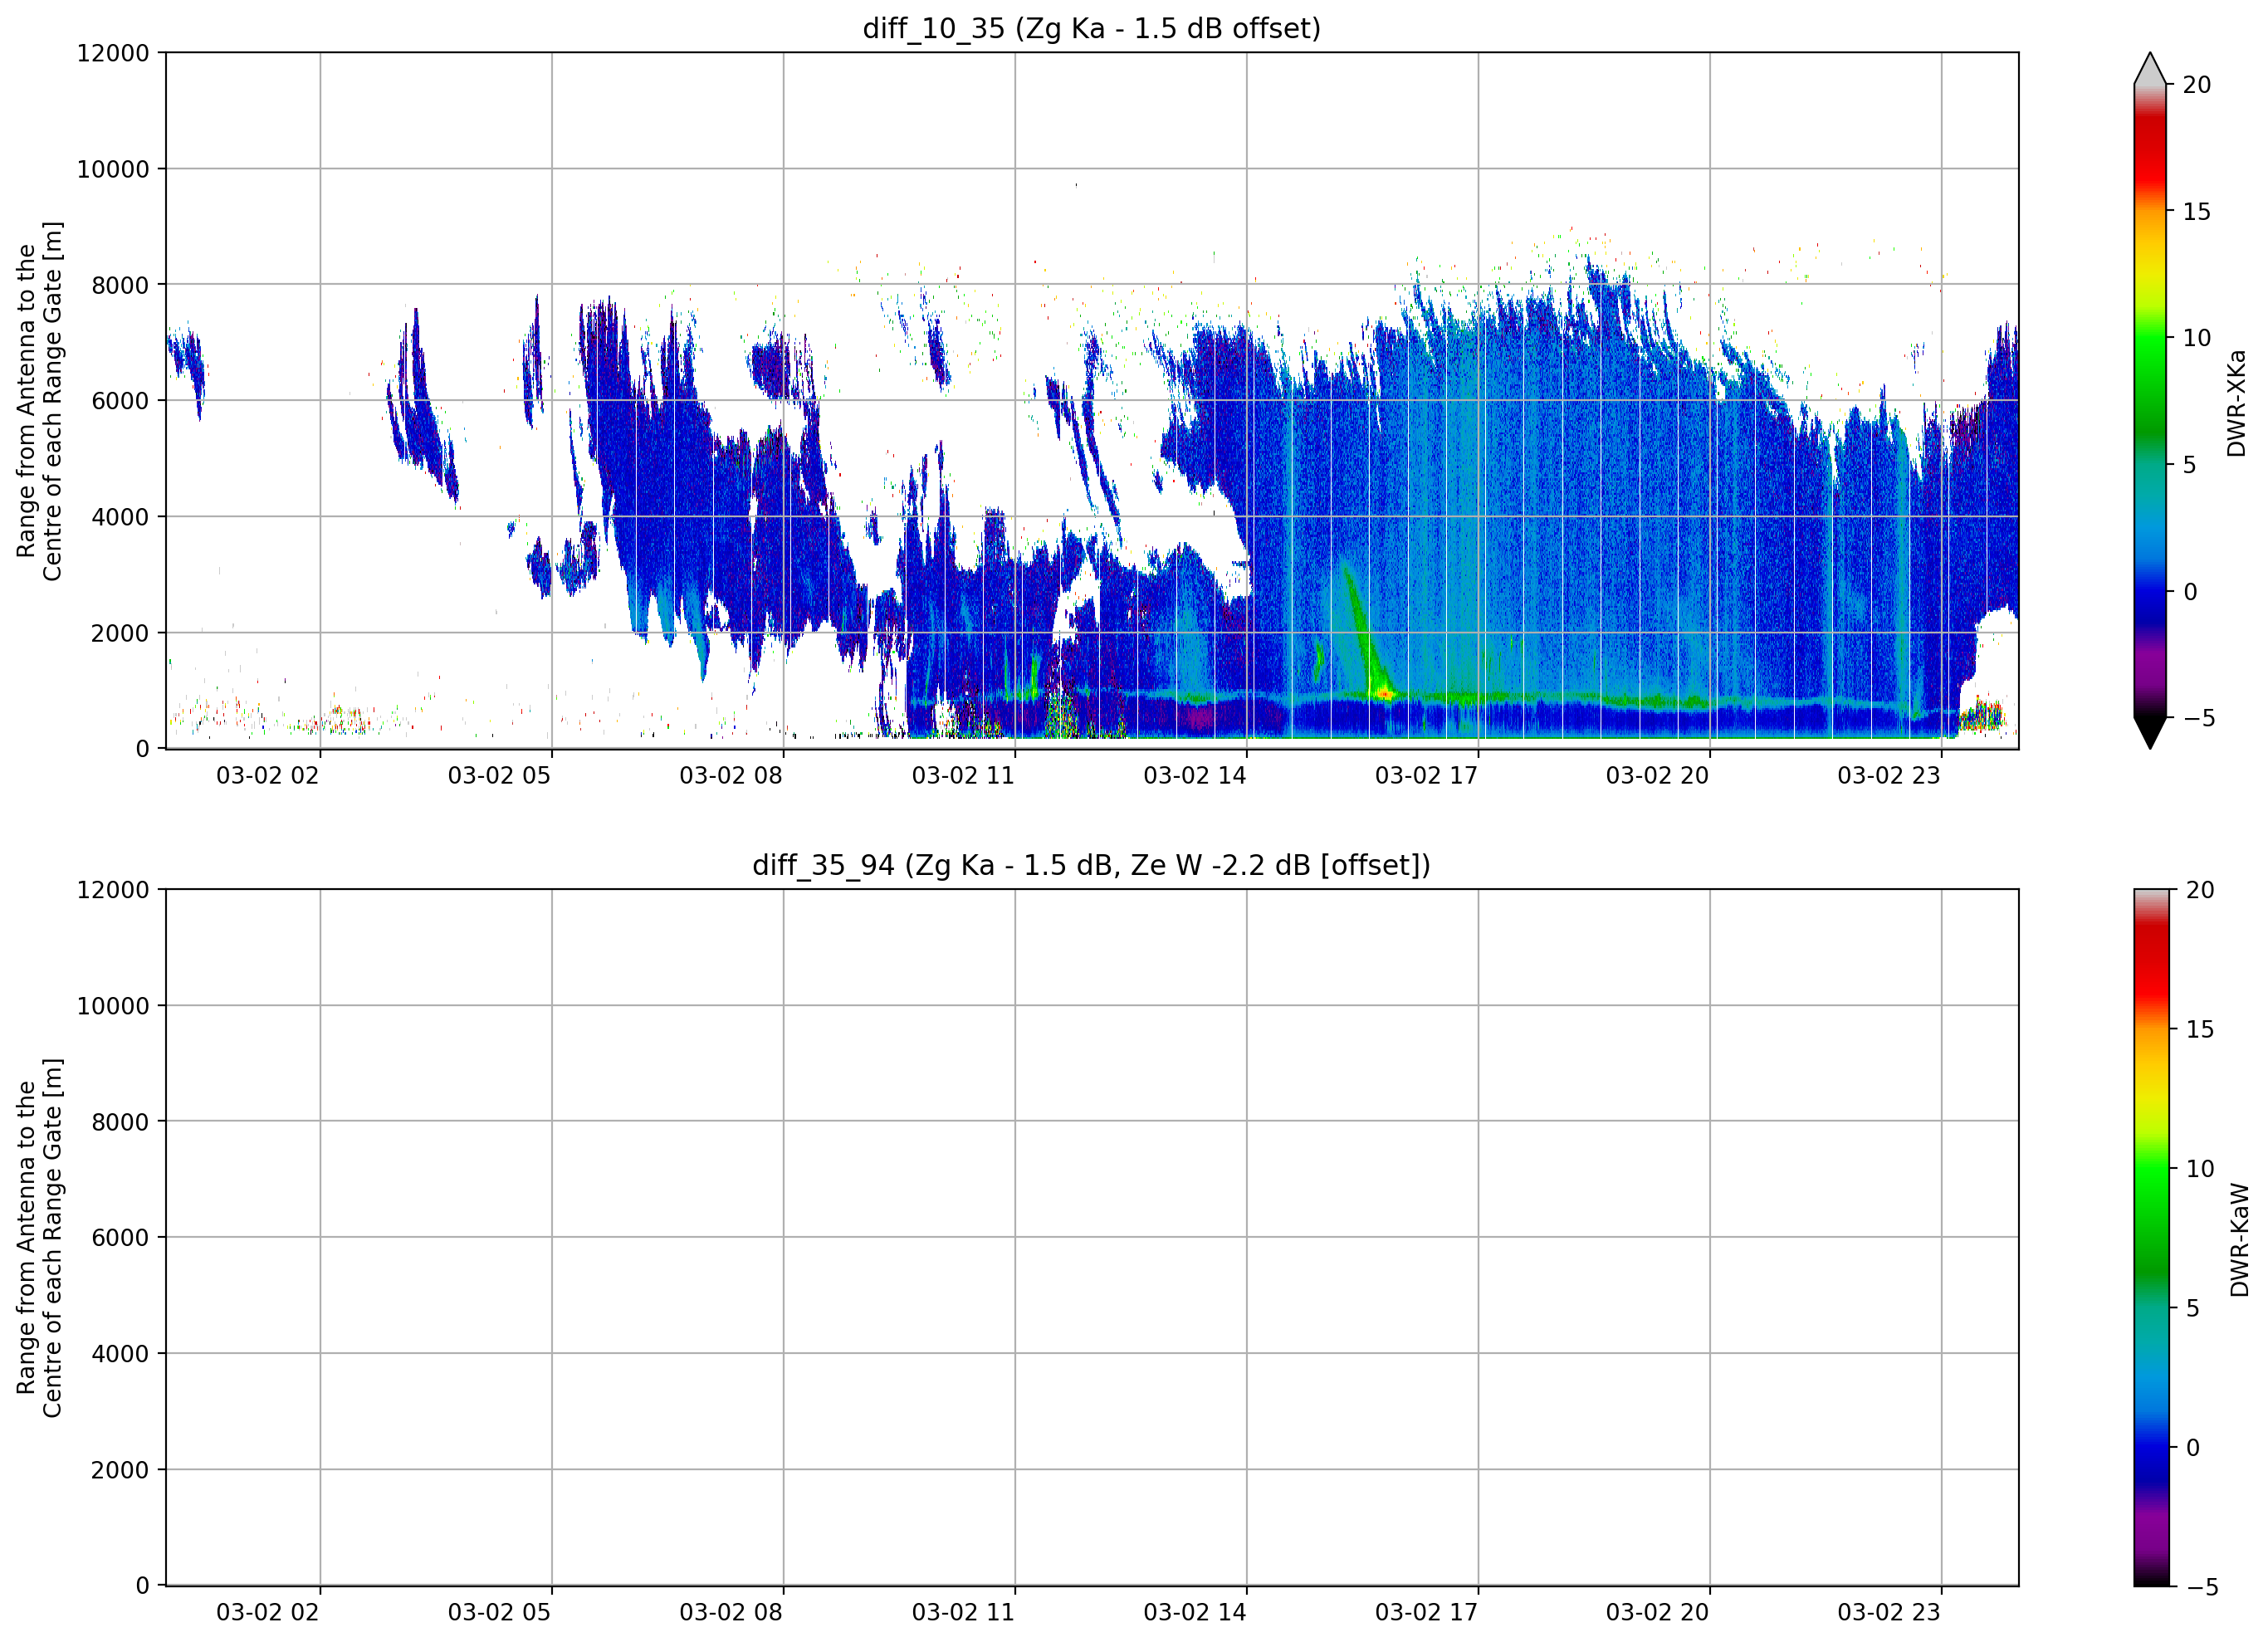This screenshot has height=1642, width=2268.
Task: Click the title 'diff_35_94 (Zg Ka - 1.5 dB, Ze W -2.2 dB [offset])'
Action: [1091, 865]
